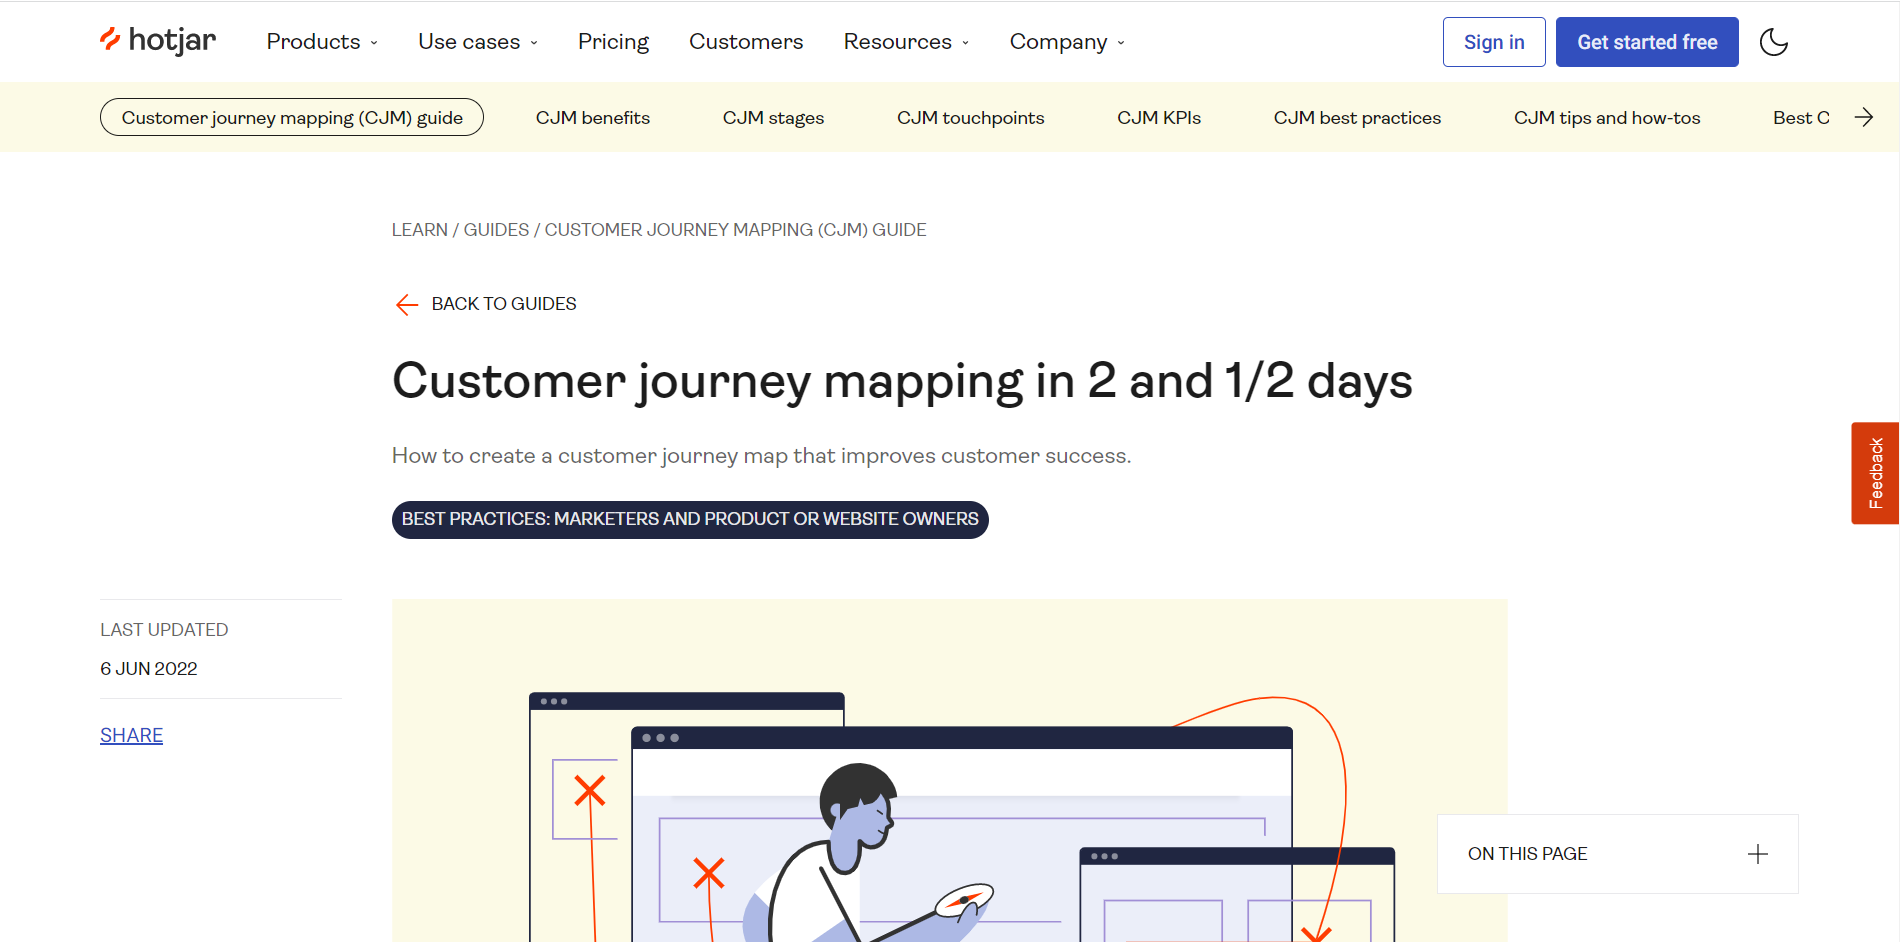Click BACK TO GUIDES link

tap(504, 304)
